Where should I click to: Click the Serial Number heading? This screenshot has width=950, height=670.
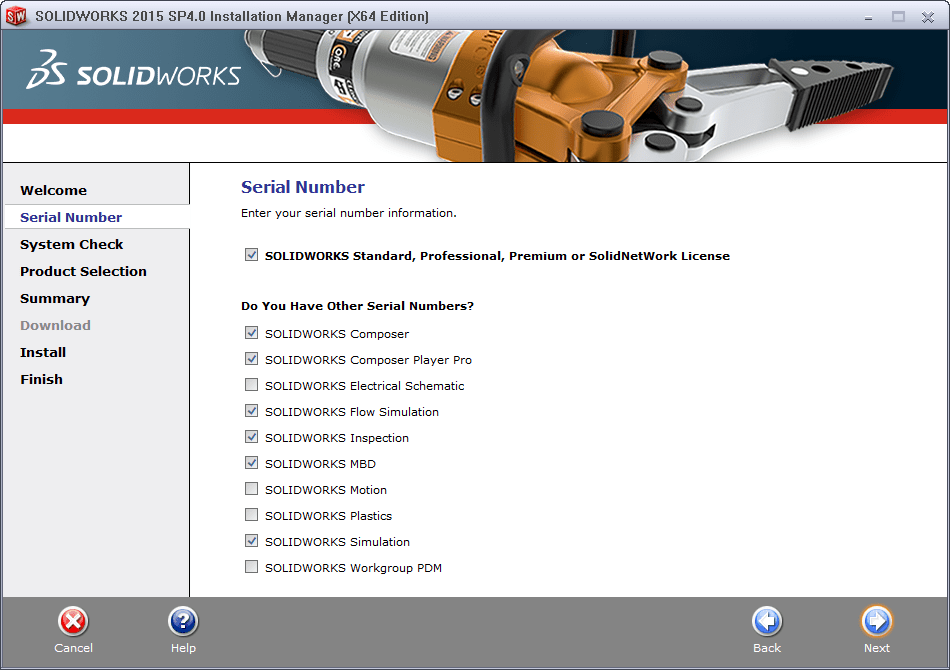tap(303, 187)
